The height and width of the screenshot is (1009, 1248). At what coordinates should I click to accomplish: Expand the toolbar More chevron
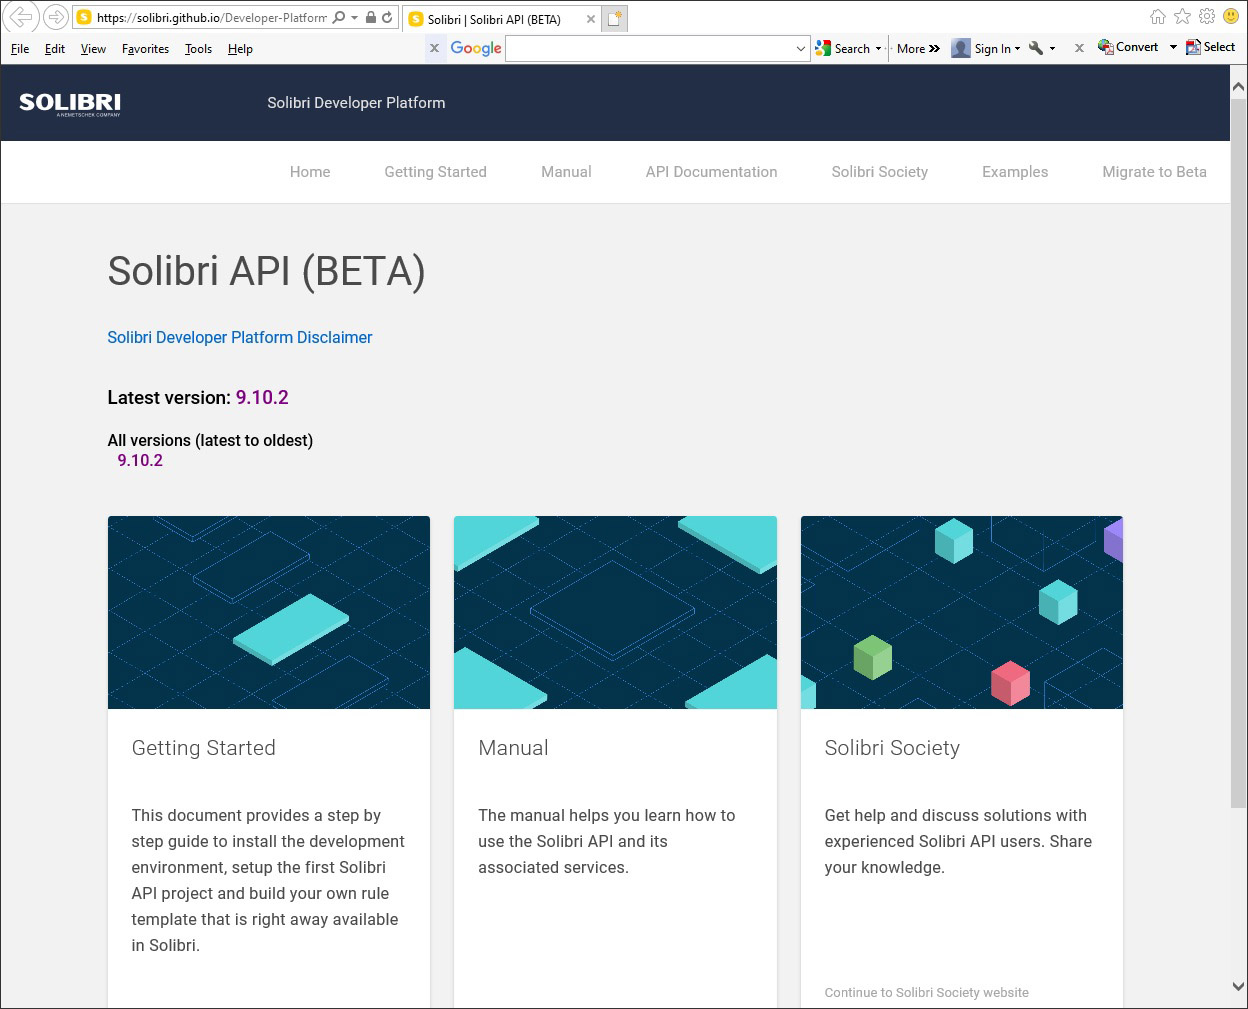(x=919, y=48)
